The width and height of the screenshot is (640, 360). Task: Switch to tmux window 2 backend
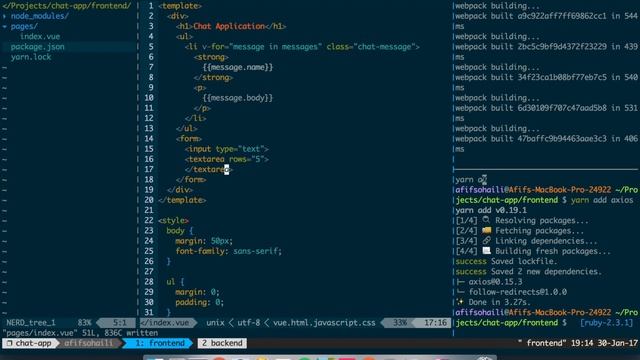222,343
